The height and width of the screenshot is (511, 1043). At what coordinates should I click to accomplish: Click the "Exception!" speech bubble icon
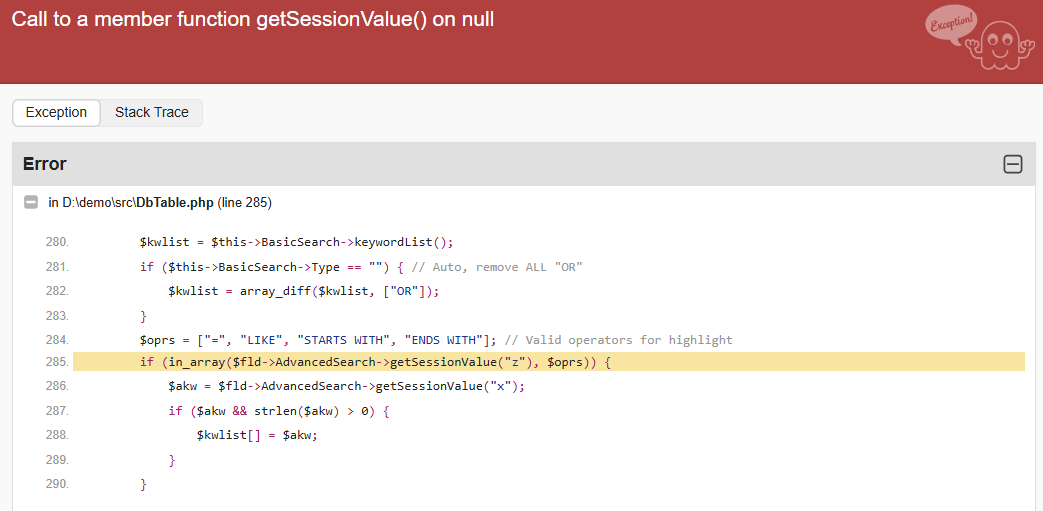click(x=949, y=26)
